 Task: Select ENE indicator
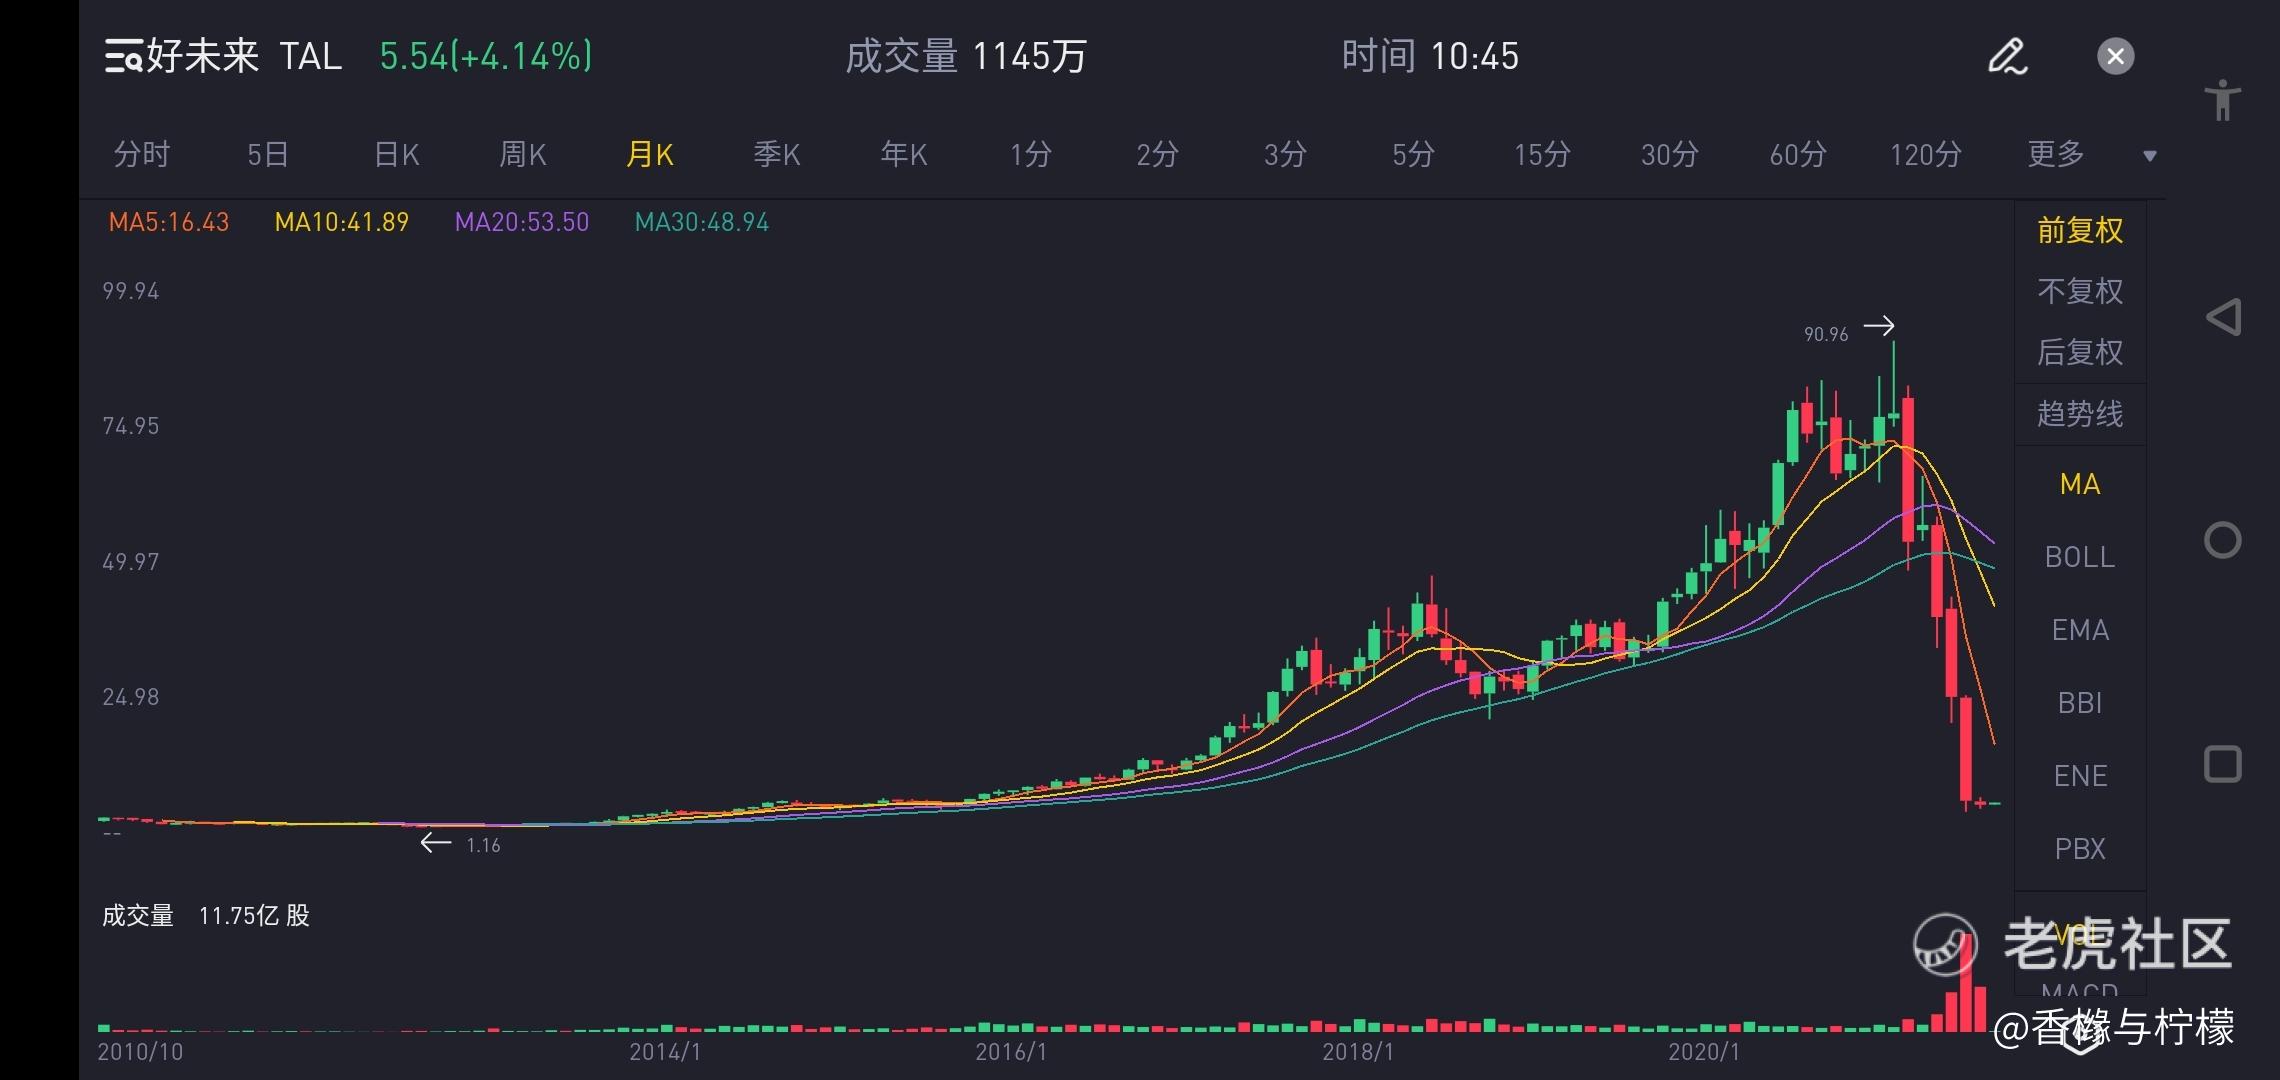point(2080,776)
